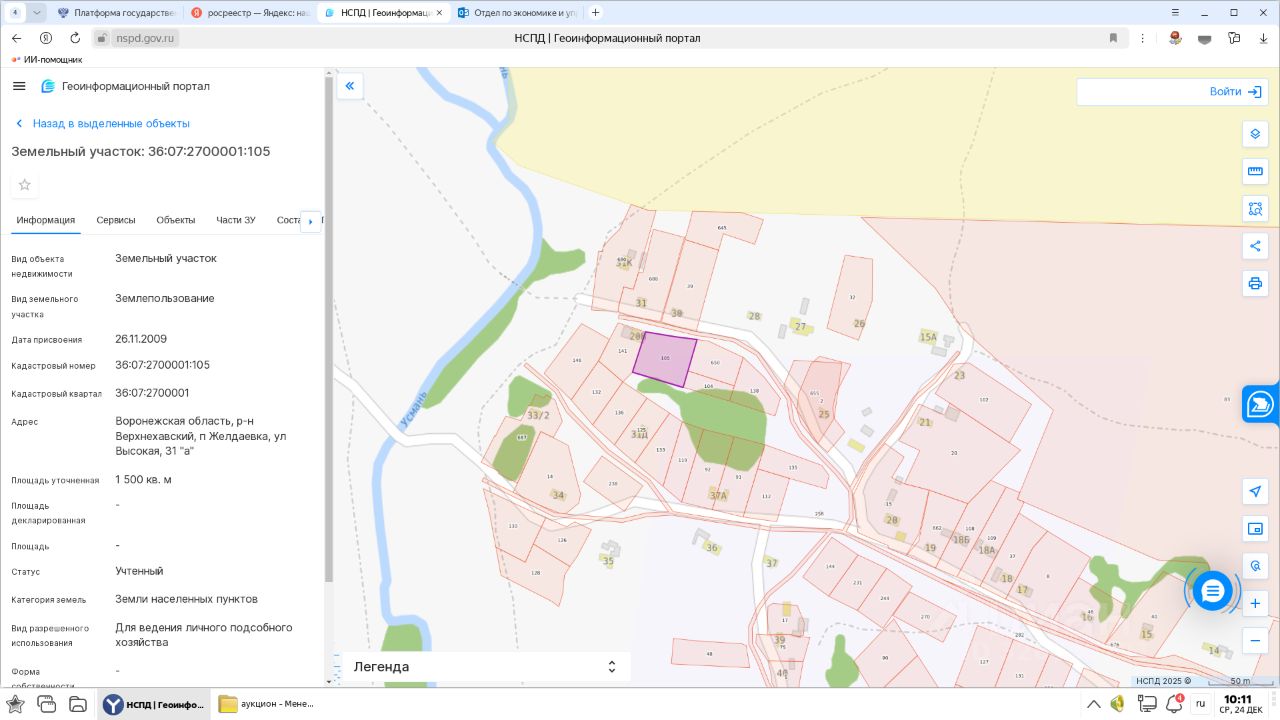Open the hamburger main menu
The height and width of the screenshot is (720, 1280).
tap(19, 86)
